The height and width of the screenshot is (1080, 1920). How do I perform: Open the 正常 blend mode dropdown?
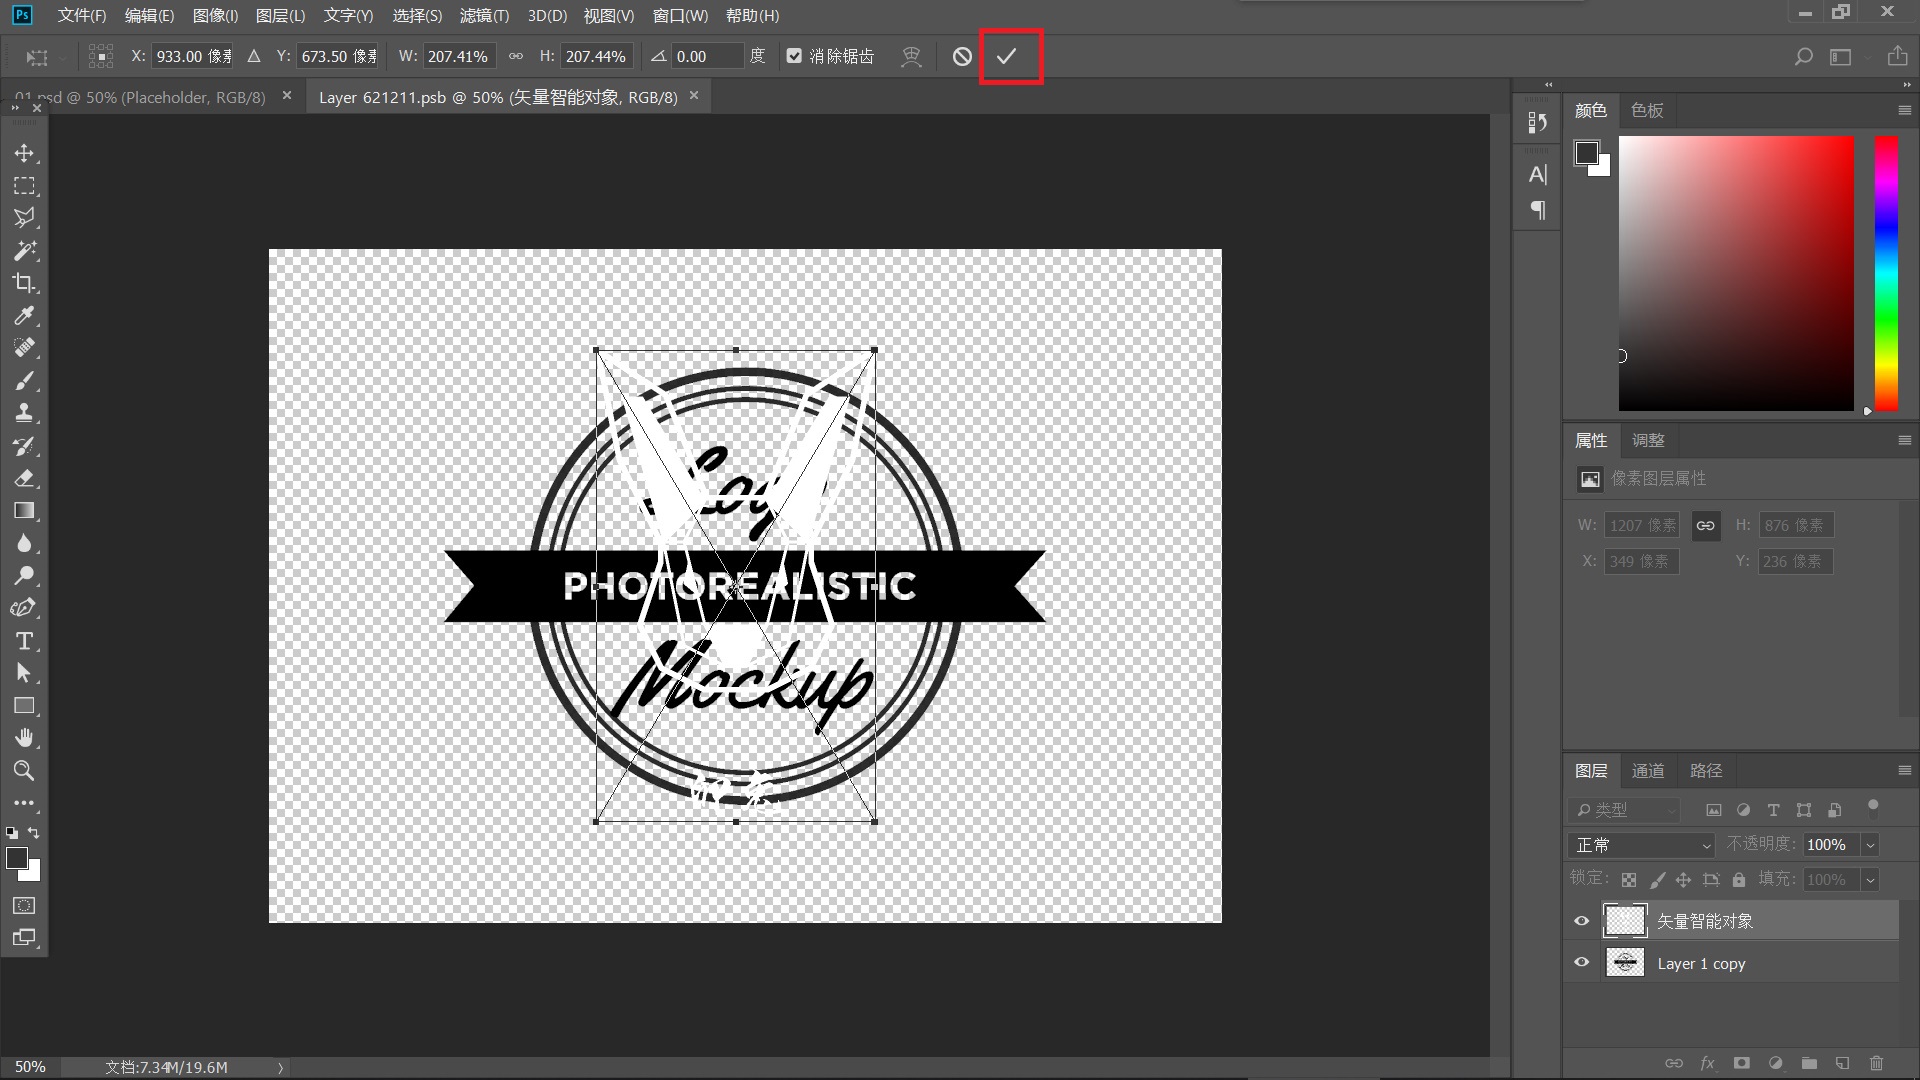(x=1642, y=845)
